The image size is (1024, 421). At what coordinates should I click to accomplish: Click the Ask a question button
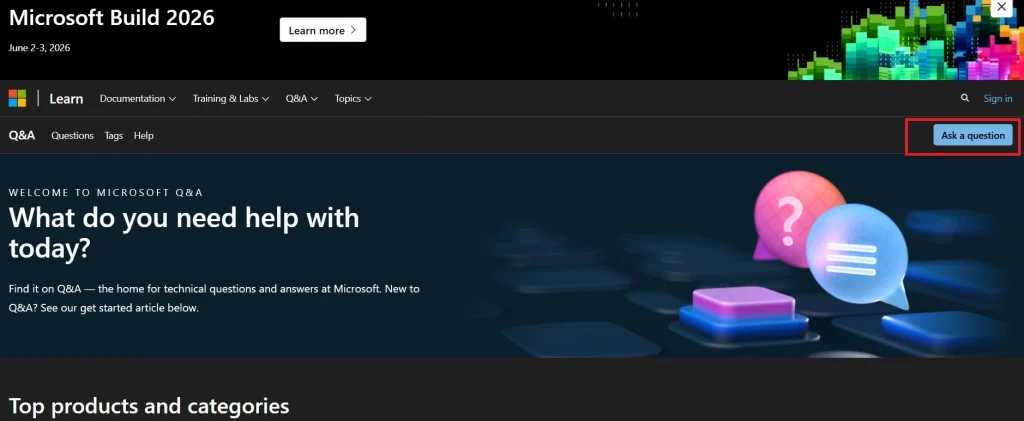pyautogui.click(x=973, y=135)
